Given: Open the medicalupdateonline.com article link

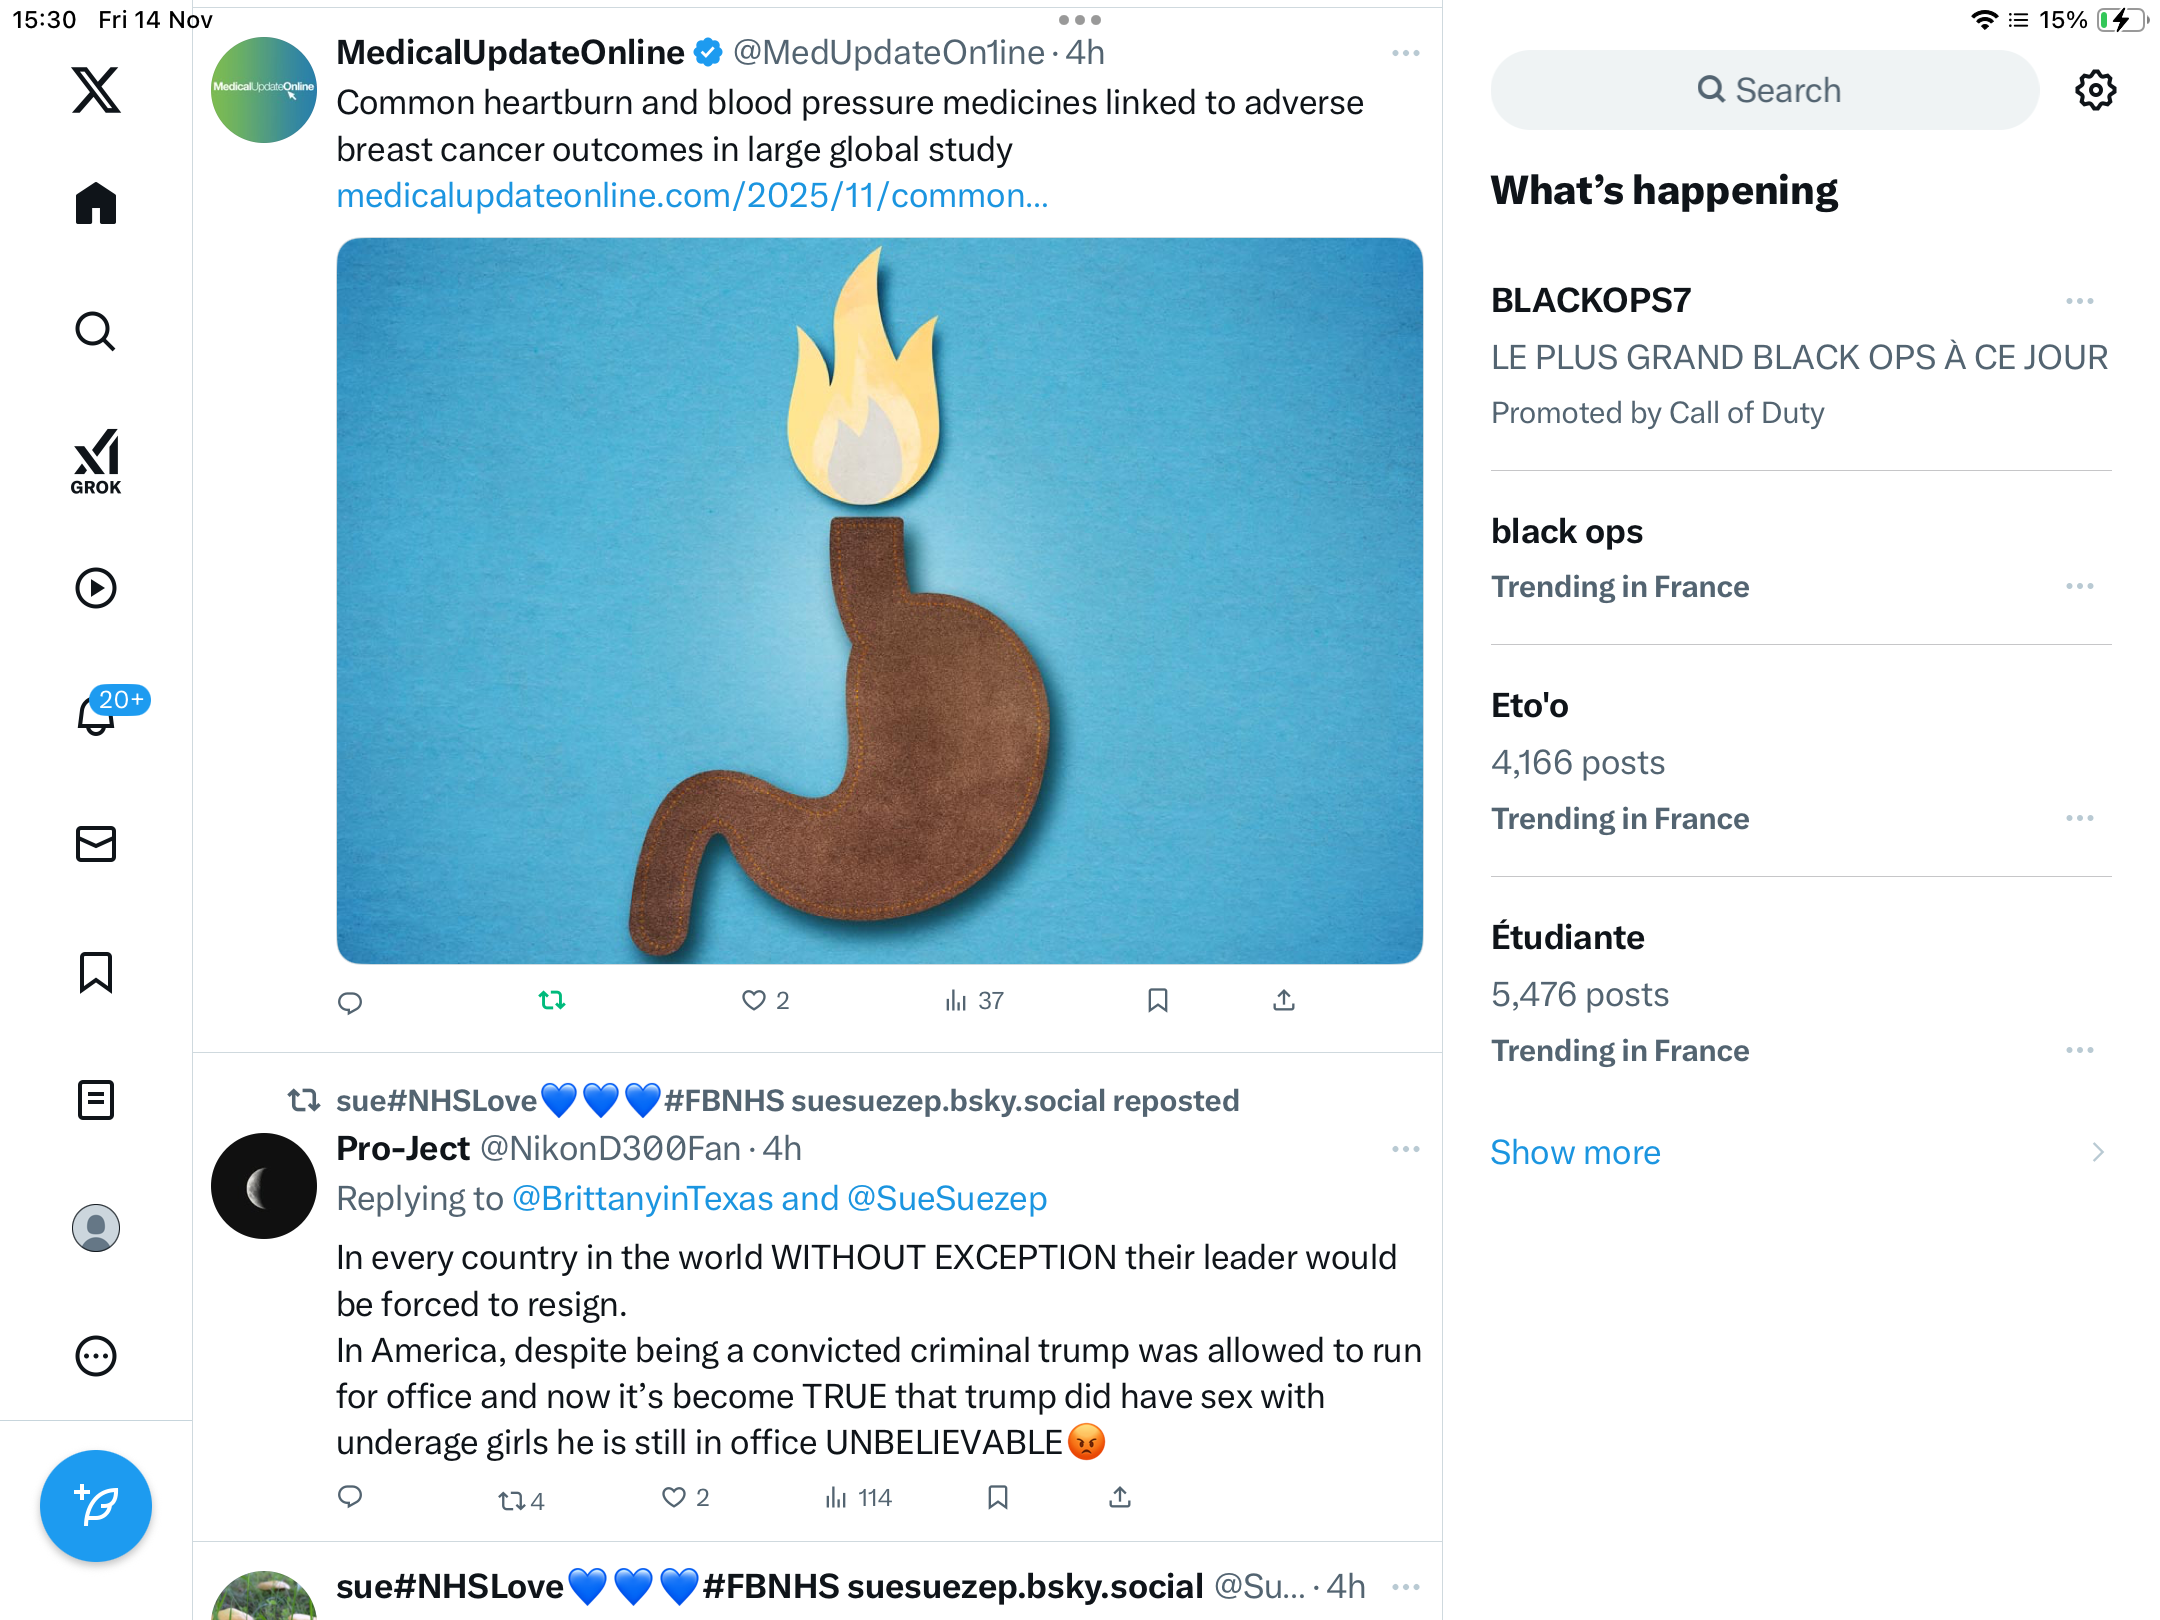Looking at the screenshot, I should [x=692, y=196].
